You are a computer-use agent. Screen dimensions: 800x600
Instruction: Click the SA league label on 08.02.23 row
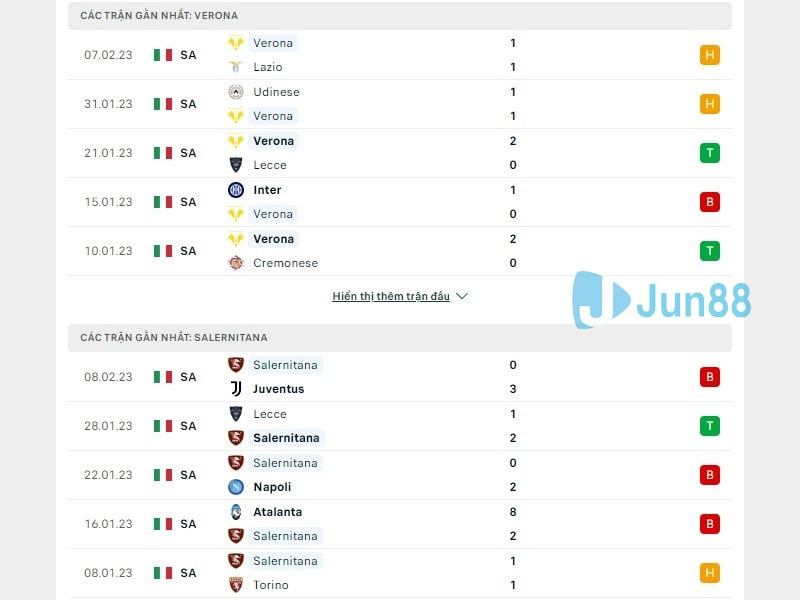point(189,377)
